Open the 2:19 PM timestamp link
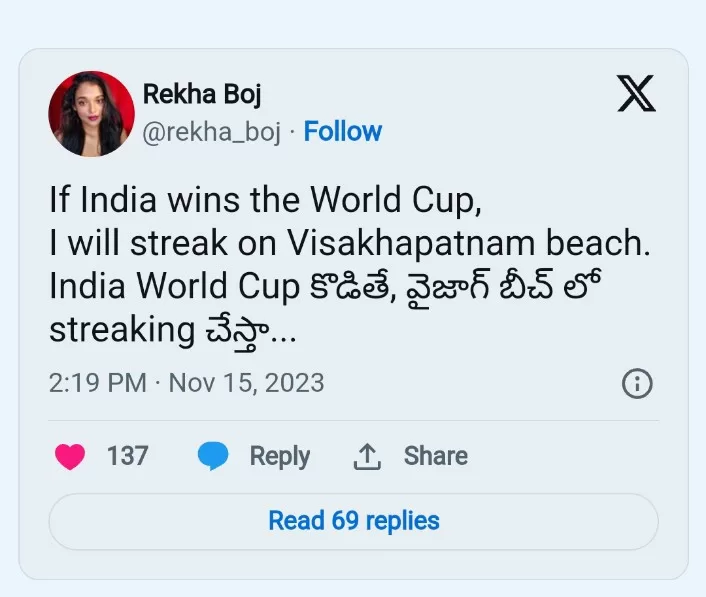This screenshot has width=706, height=597. click(x=98, y=383)
